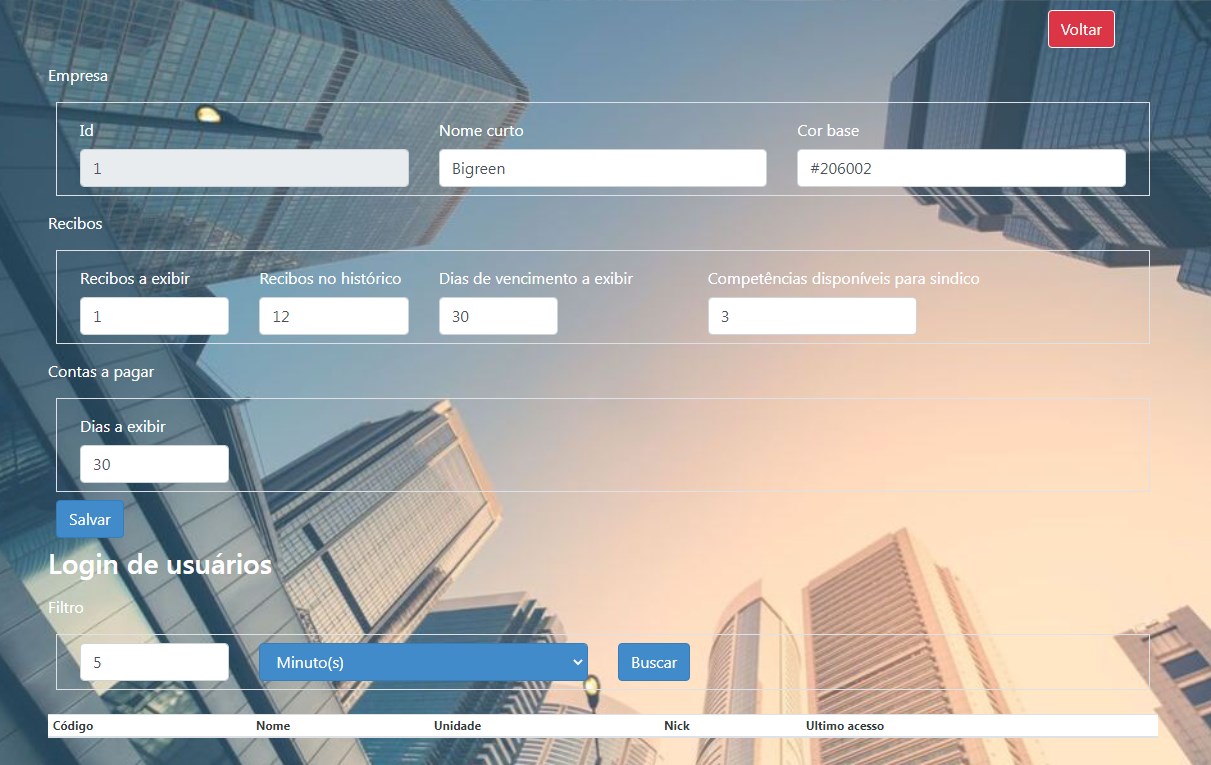Image resolution: width=1211 pixels, height=765 pixels.
Task: Select the Competências disponíveis para síndico input
Action: point(811,316)
